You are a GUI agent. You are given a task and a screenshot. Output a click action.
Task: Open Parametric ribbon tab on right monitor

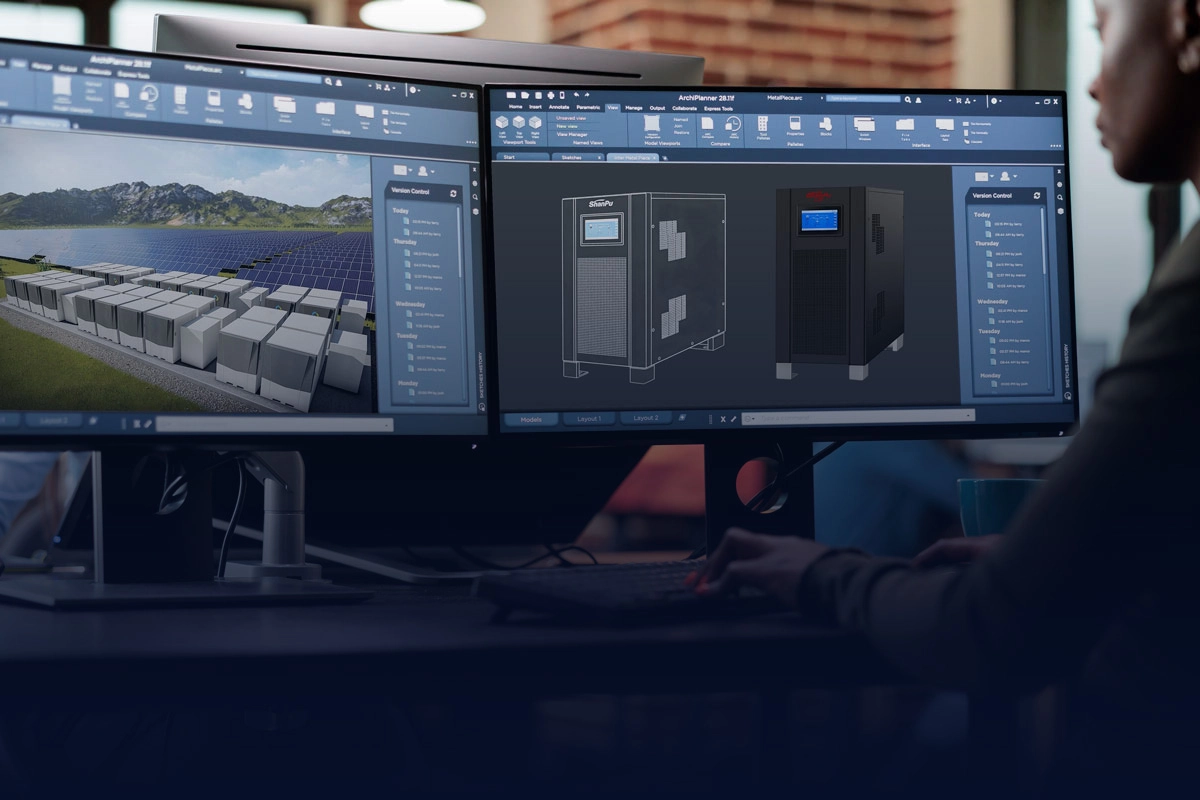588,107
